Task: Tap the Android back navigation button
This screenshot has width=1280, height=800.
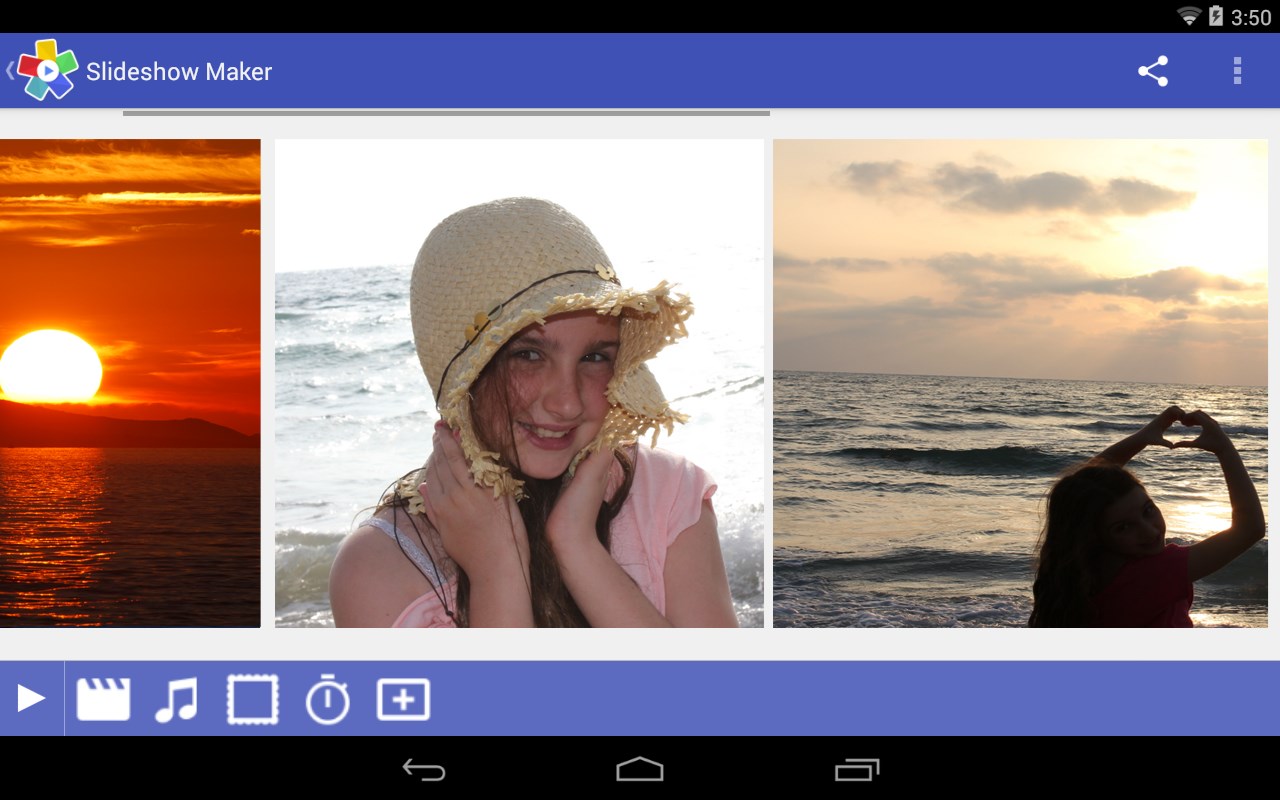Action: tap(423, 769)
